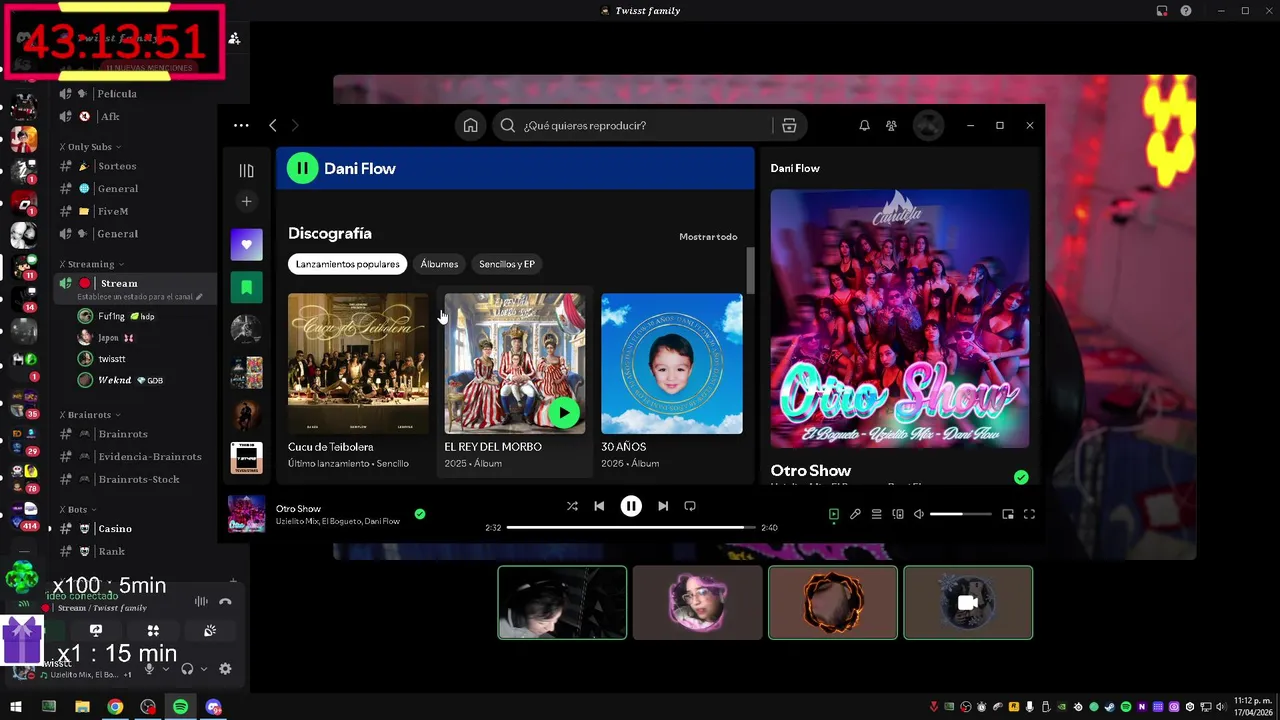Screen dimensions: 1280x720
Task: Open File Explorer from taskbar
Action: tap(82, 707)
